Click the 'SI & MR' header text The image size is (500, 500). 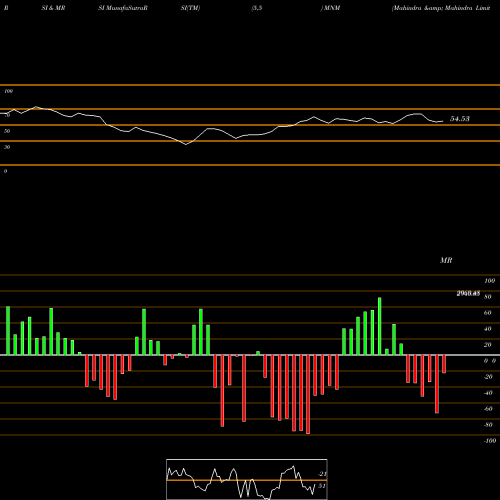point(53,8)
